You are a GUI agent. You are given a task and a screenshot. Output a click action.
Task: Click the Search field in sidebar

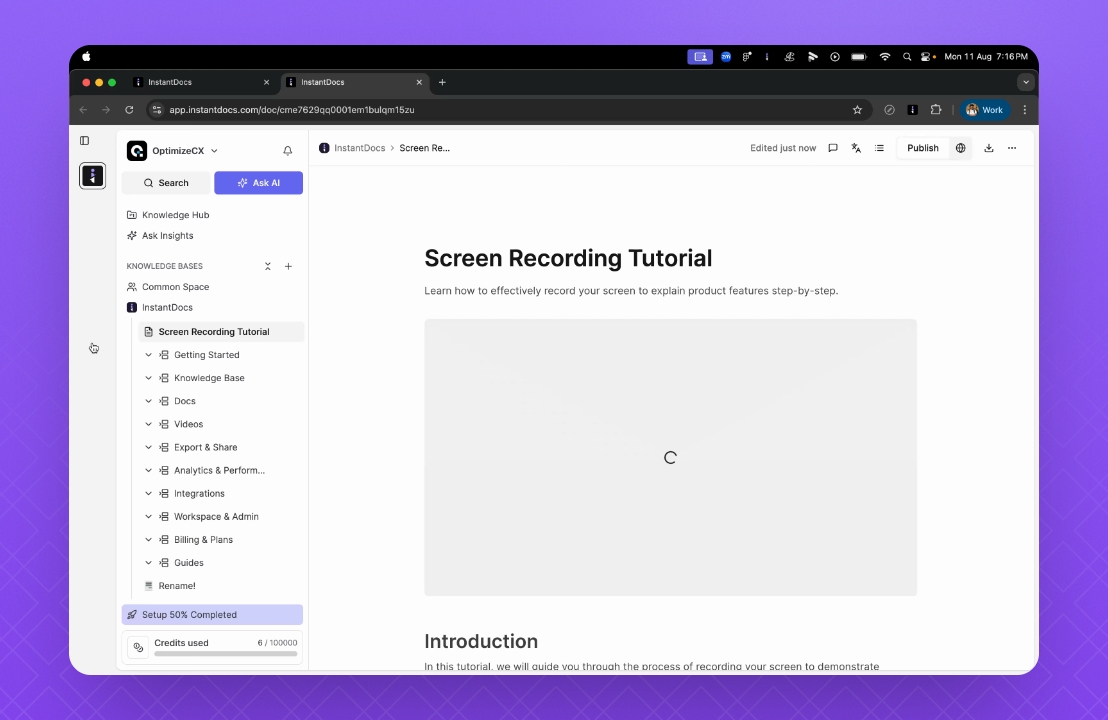166,183
